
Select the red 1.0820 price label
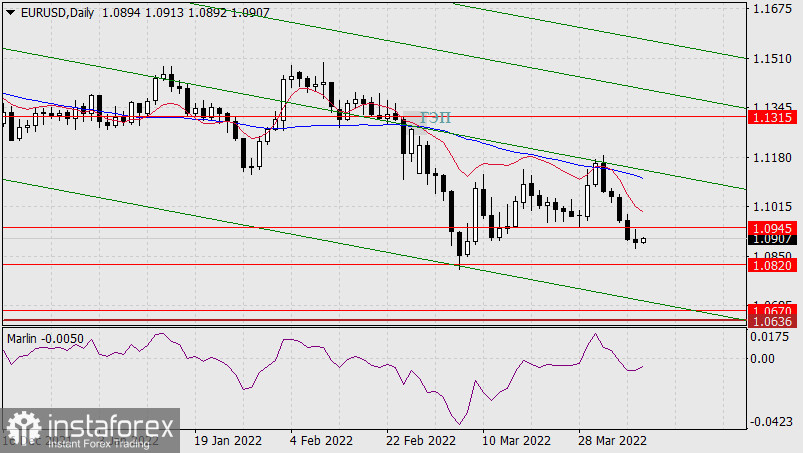point(773,265)
